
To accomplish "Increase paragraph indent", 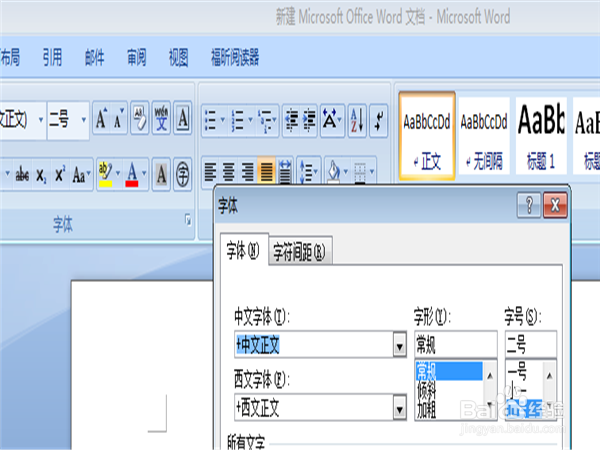I will (x=309, y=121).
